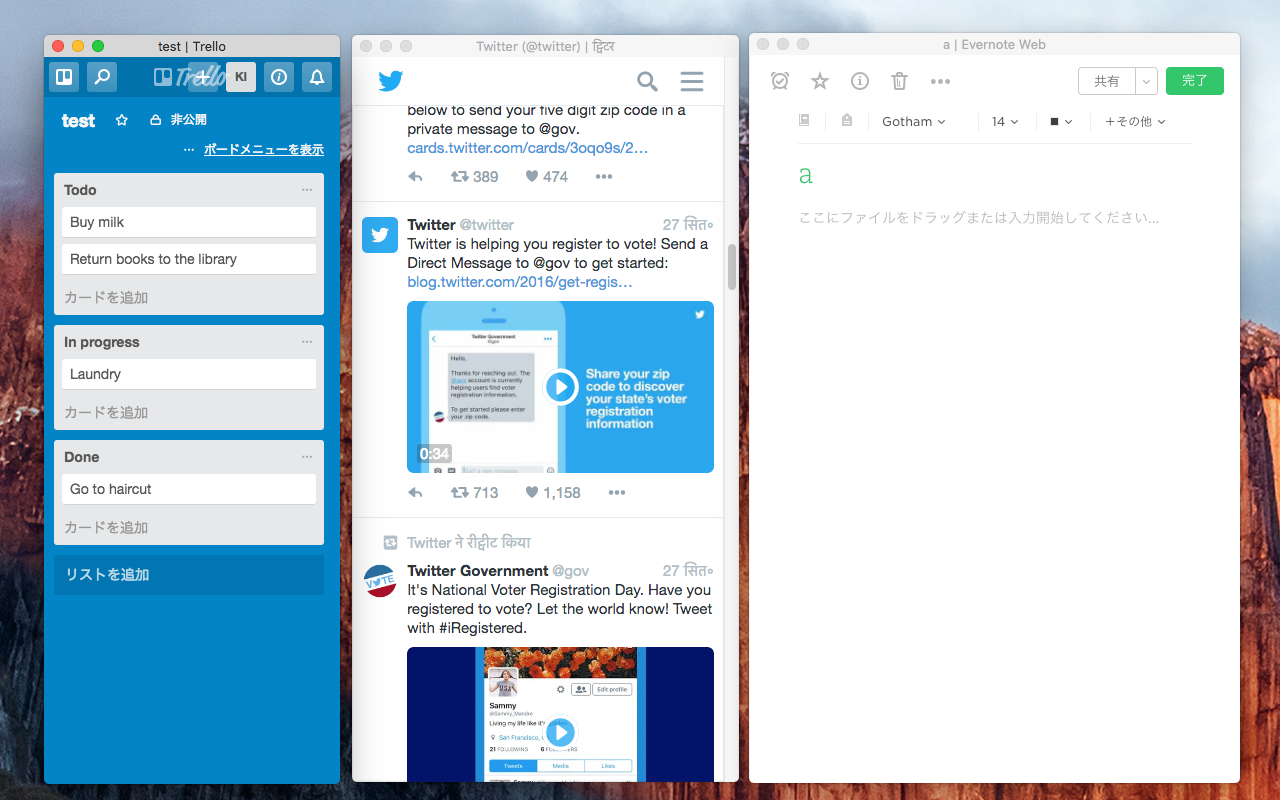The width and height of the screenshot is (1280, 800).
Task: Open the Twitter Government VOTE avatar
Action: point(380,581)
